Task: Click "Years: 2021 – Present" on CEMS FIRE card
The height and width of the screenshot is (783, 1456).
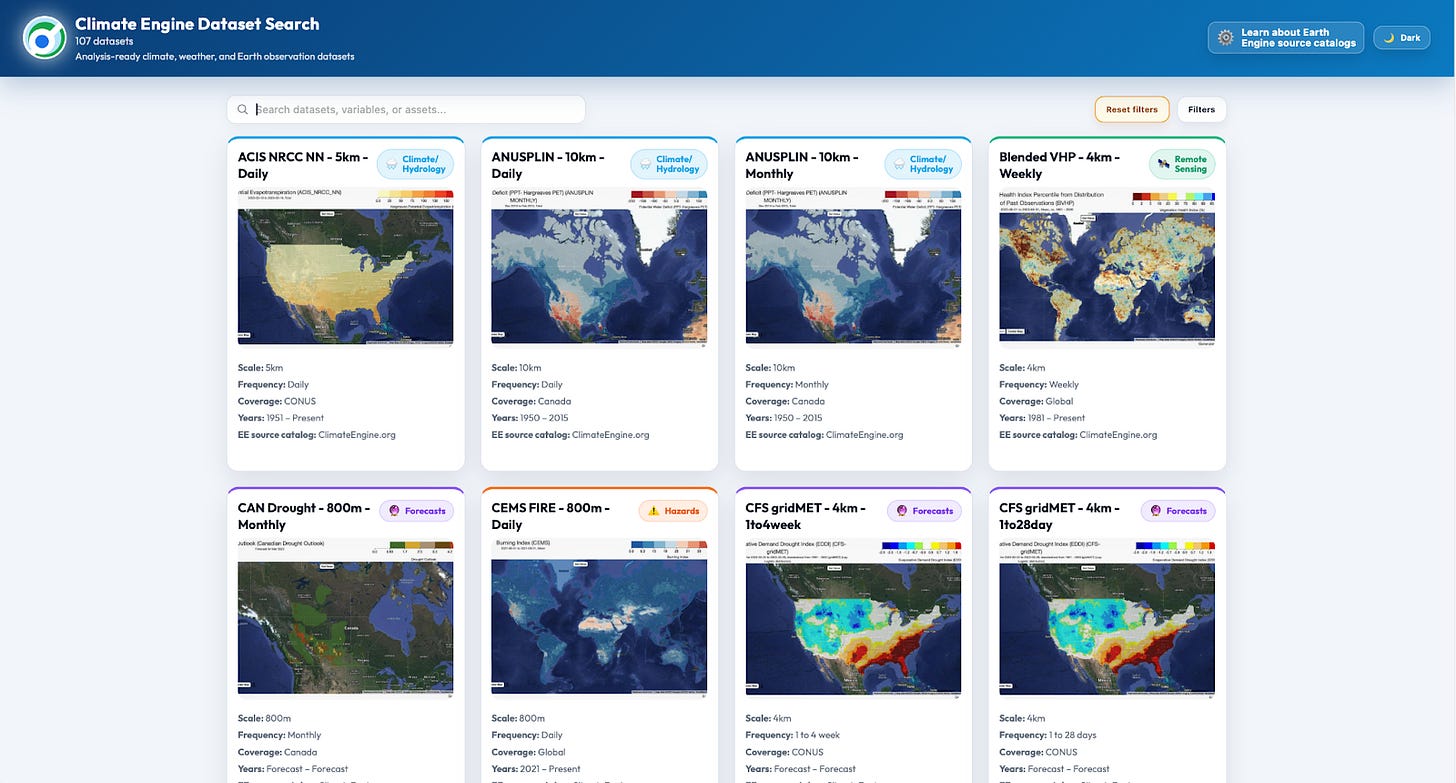Action: [536, 769]
